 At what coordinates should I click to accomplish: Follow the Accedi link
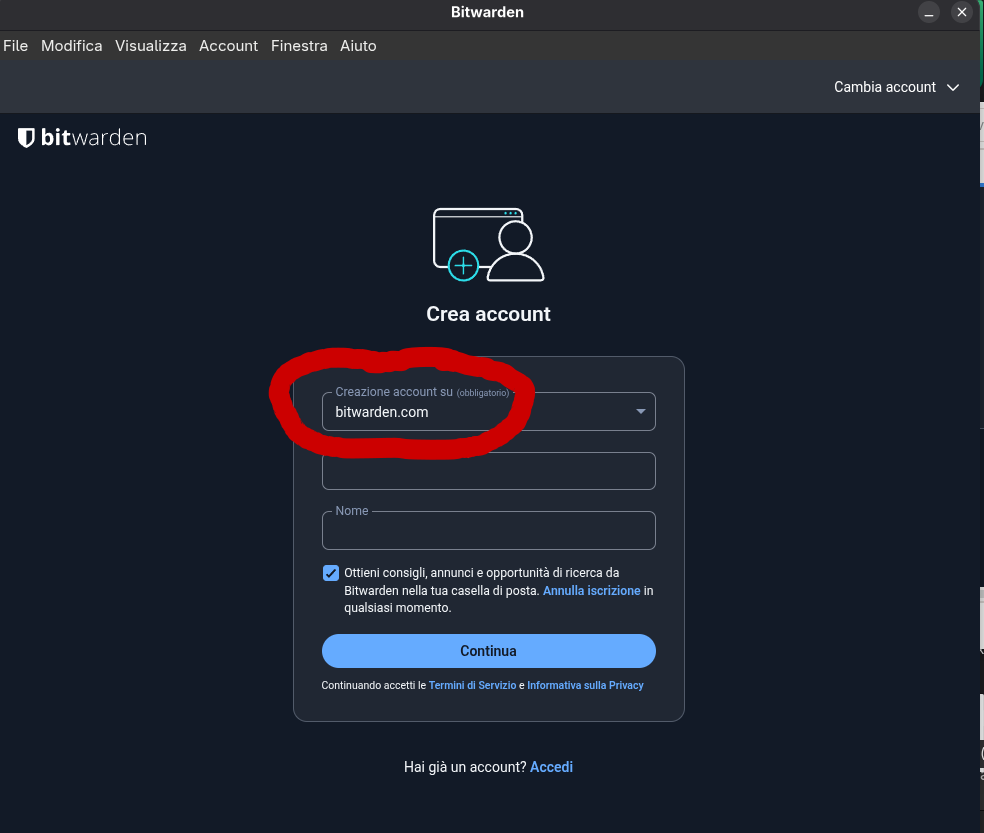[x=551, y=767]
